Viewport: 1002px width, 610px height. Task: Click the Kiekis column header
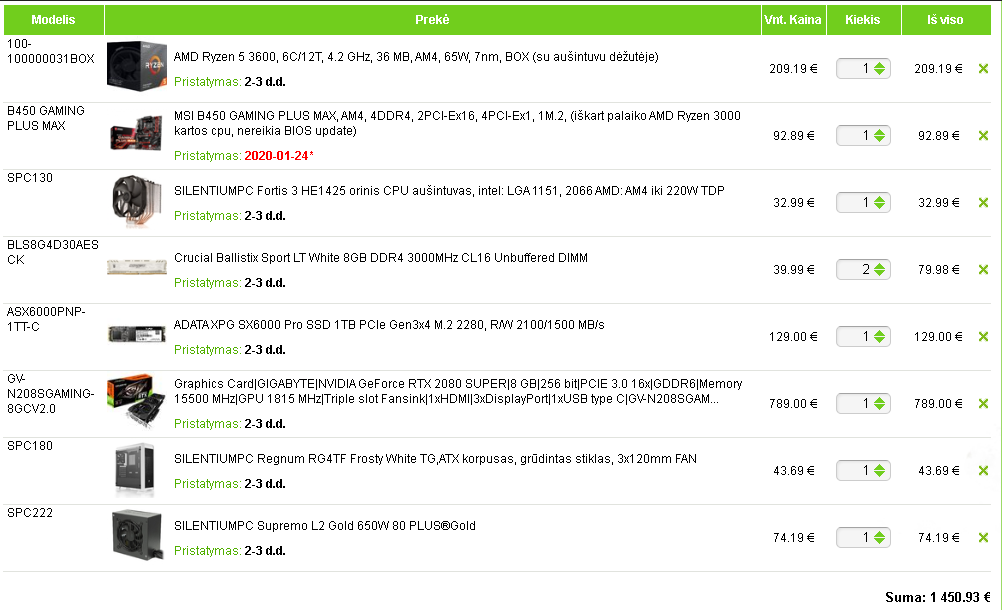pos(863,20)
